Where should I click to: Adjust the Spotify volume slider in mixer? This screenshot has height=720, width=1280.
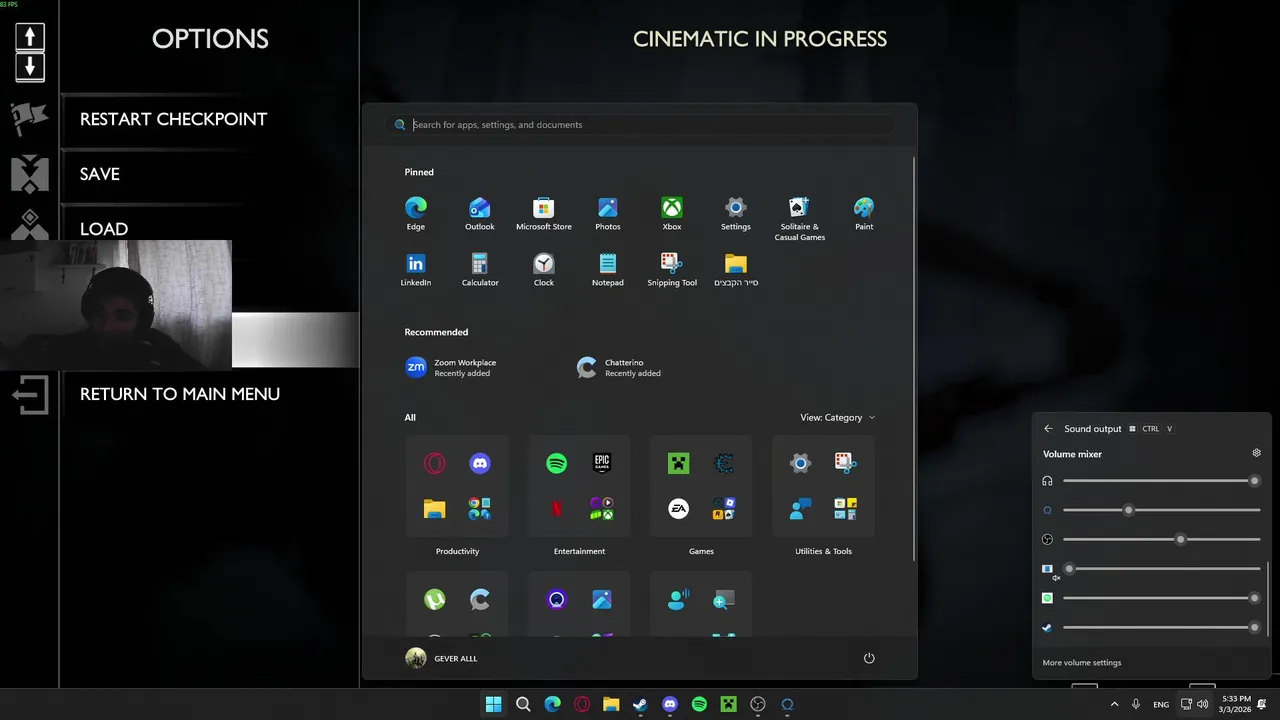[x=1161, y=598]
